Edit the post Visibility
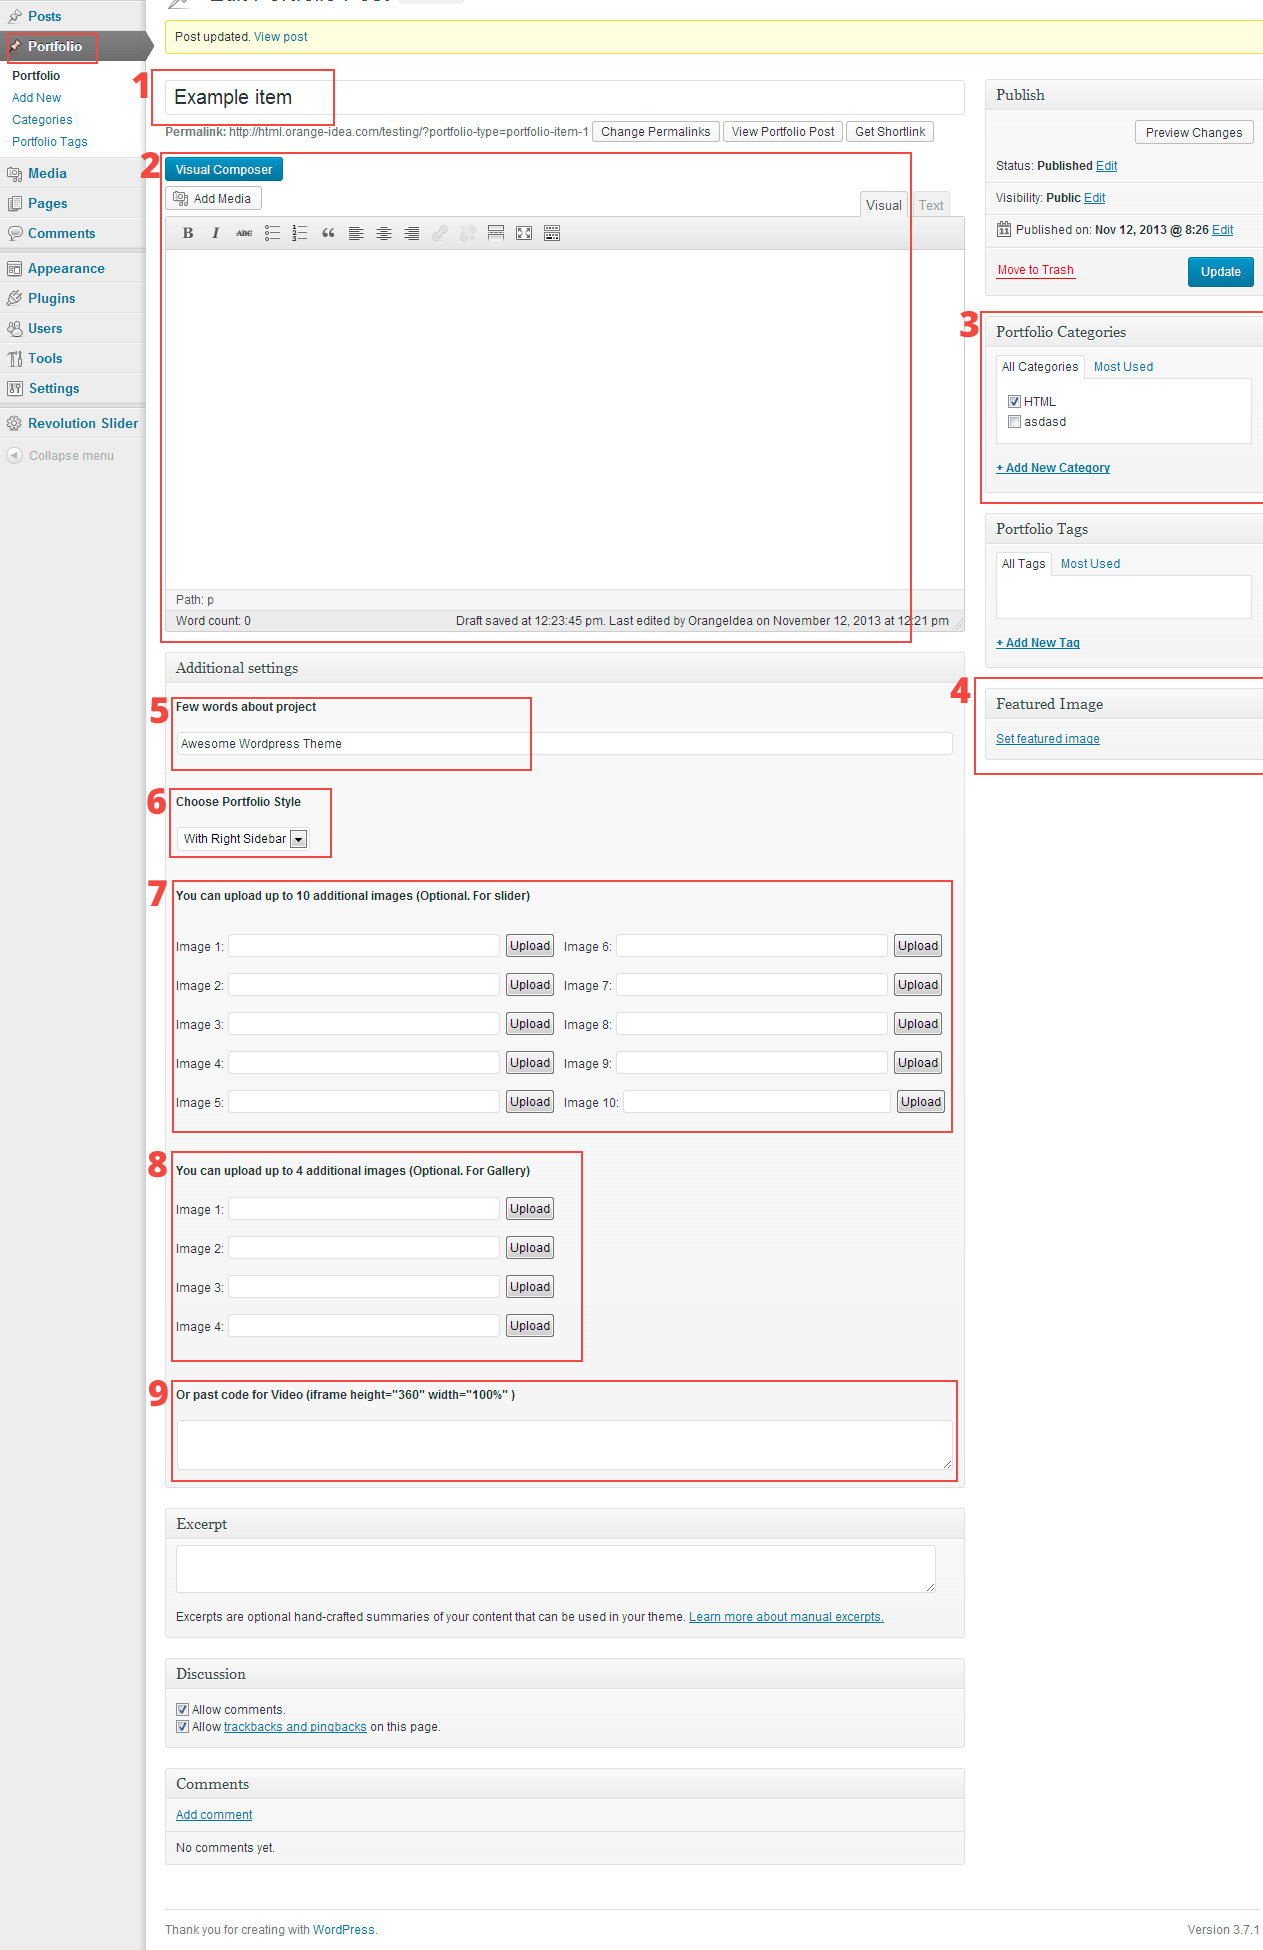 [1094, 198]
